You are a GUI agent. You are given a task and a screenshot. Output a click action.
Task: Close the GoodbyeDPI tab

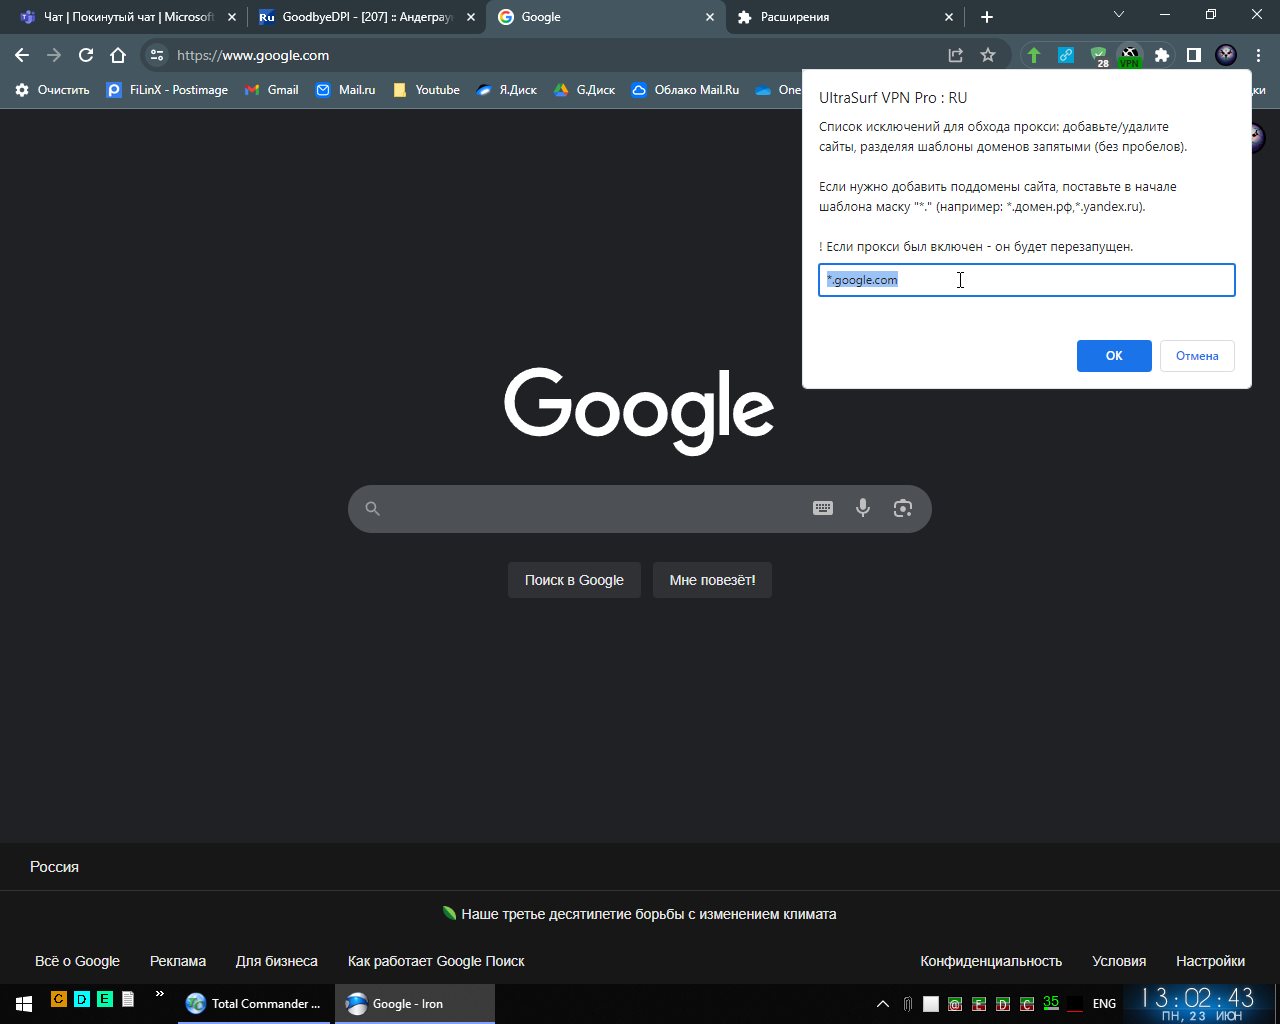470,17
